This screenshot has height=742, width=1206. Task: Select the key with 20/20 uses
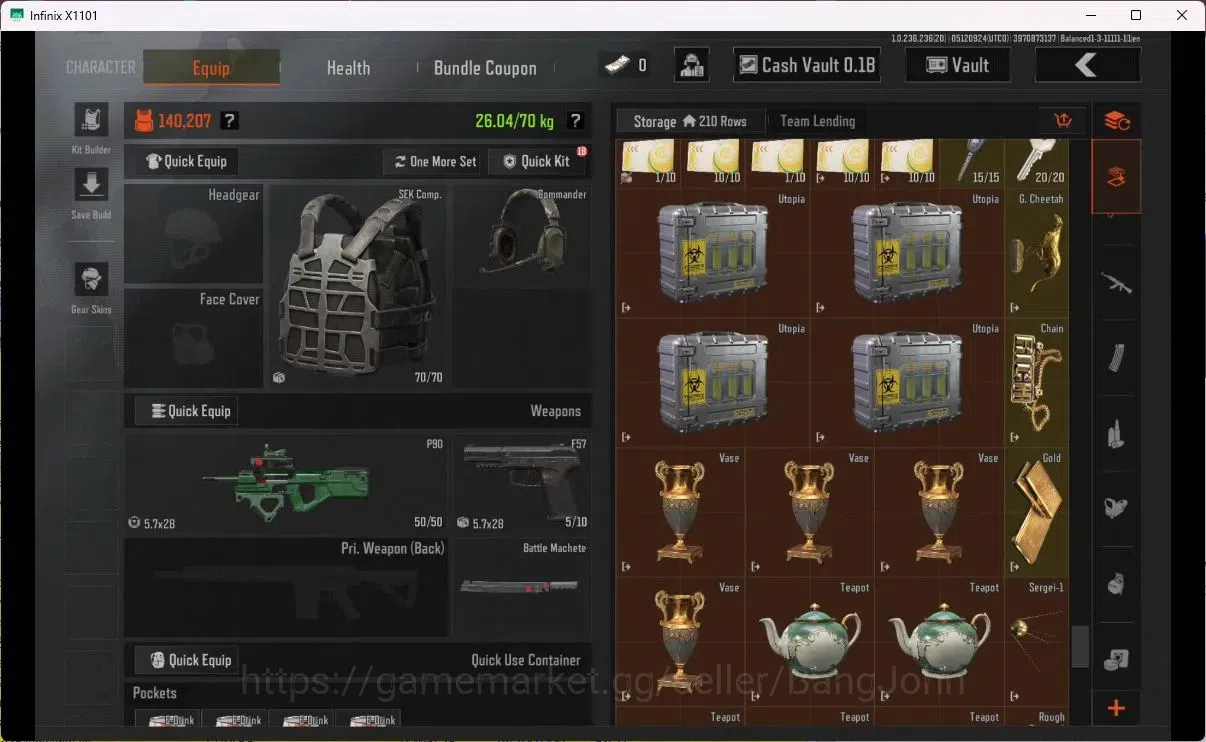tap(1037, 162)
